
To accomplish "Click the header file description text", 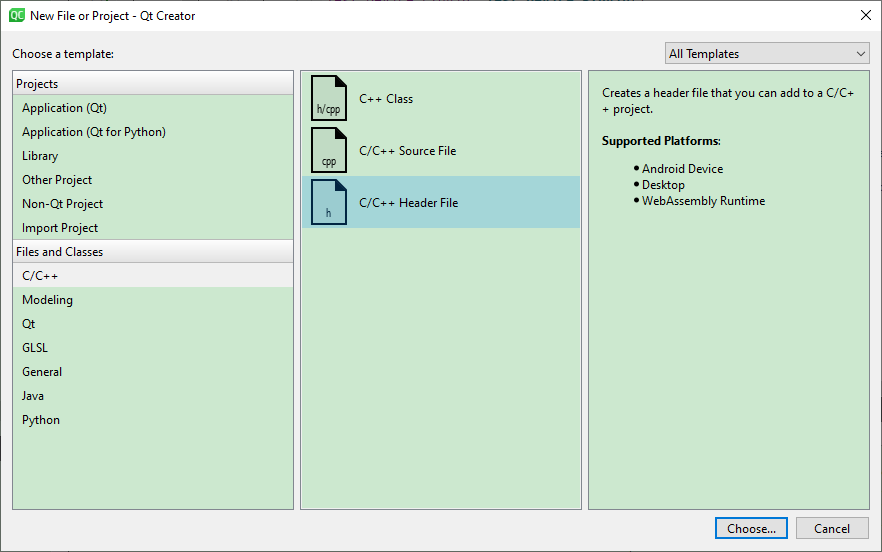I will pyautogui.click(x=727, y=101).
